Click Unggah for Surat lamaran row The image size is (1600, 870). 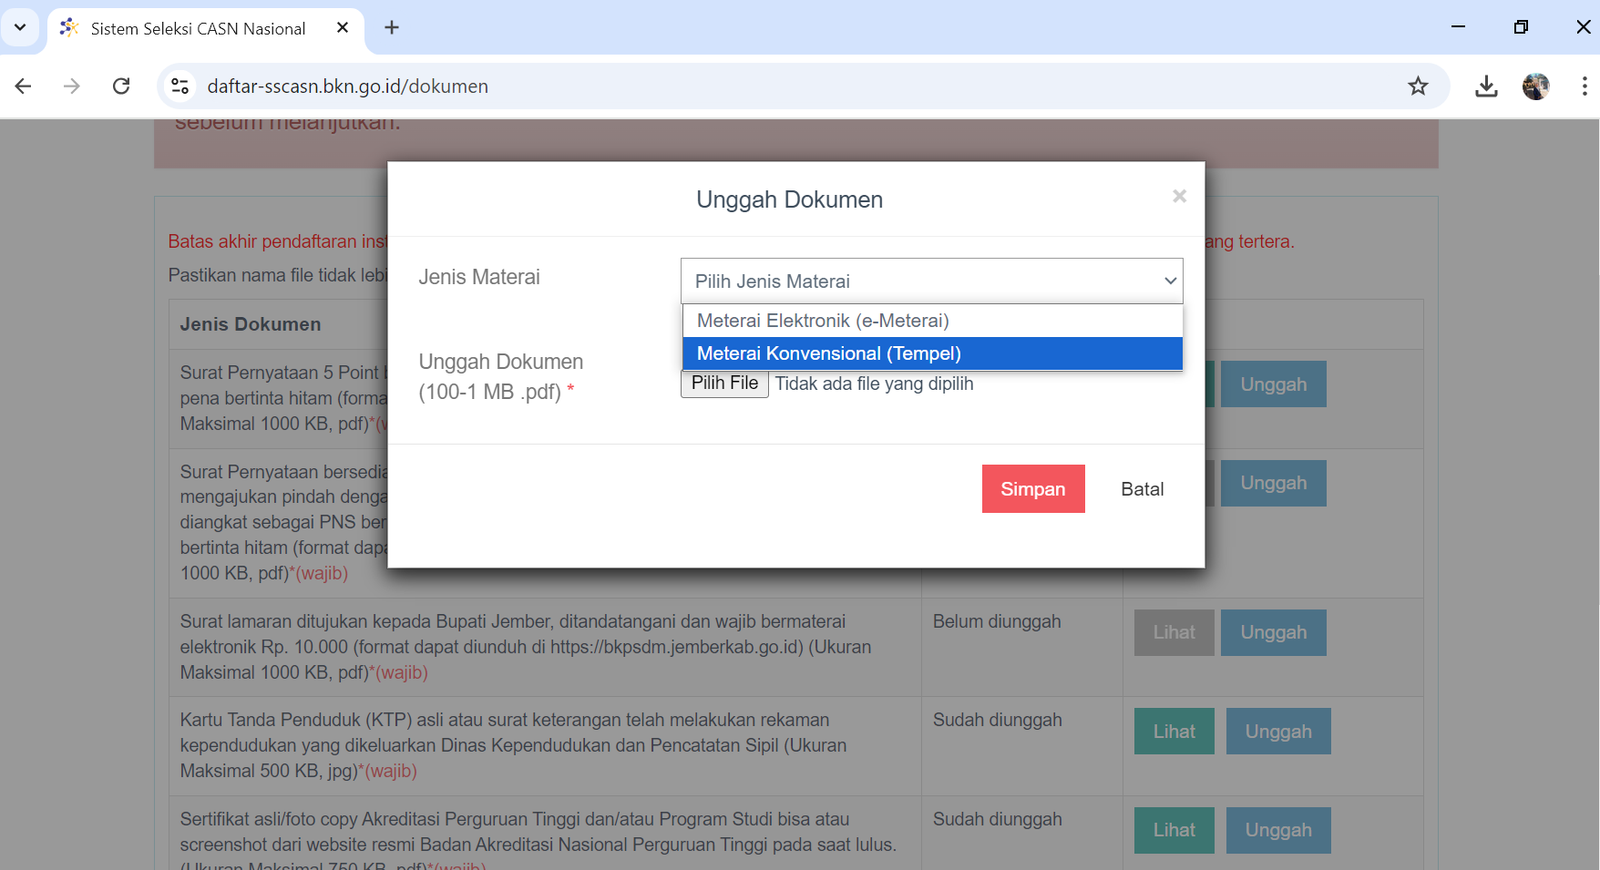(x=1273, y=632)
